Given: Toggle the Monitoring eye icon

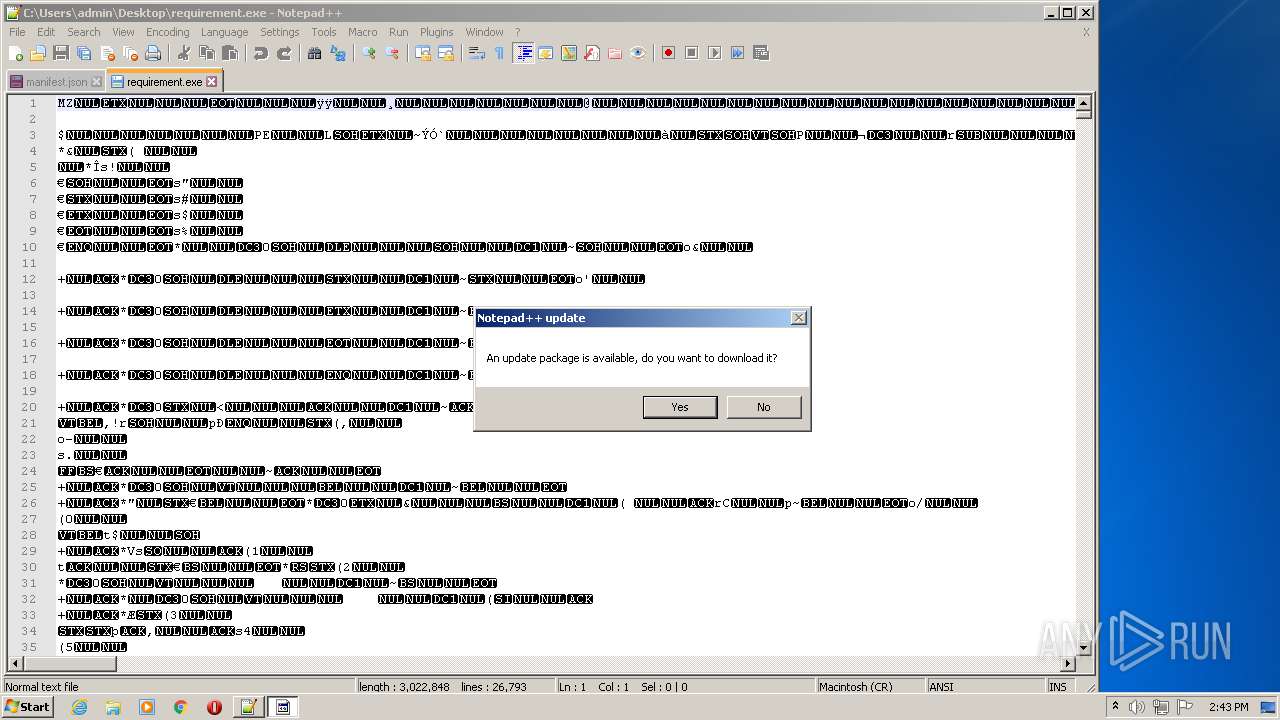Looking at the screenshot, I should pyautogui.click(x=638, y=53).
